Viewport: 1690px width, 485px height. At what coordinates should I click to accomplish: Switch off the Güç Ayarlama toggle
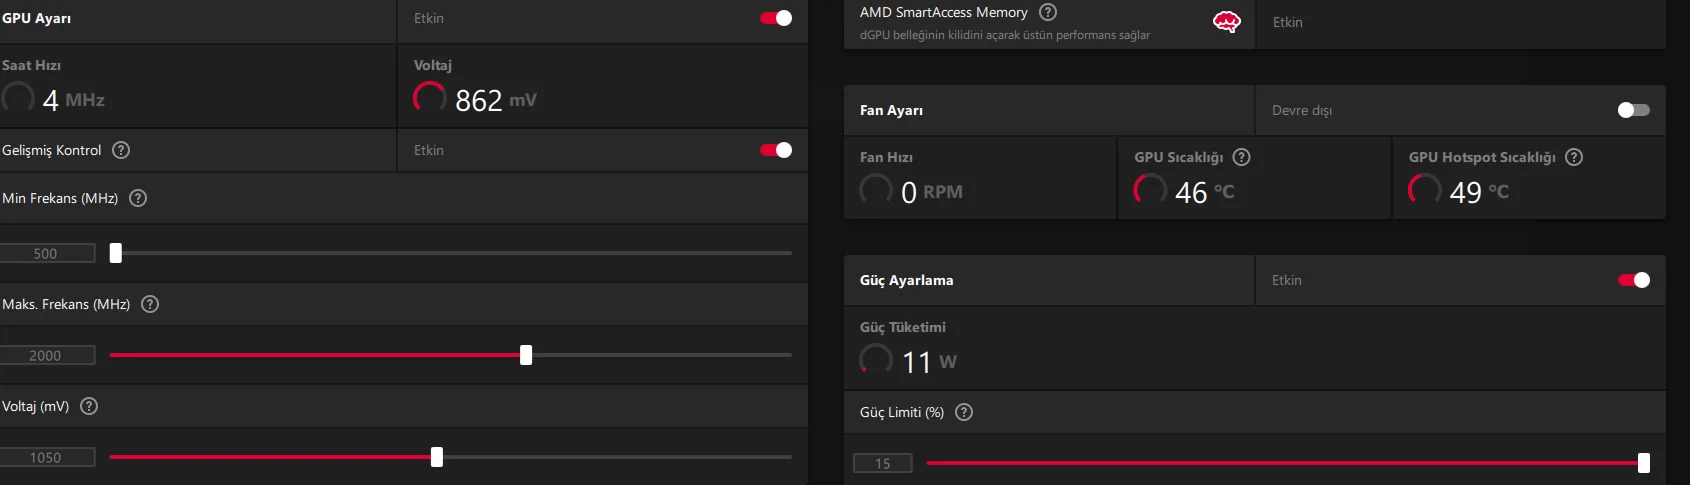1633,280
